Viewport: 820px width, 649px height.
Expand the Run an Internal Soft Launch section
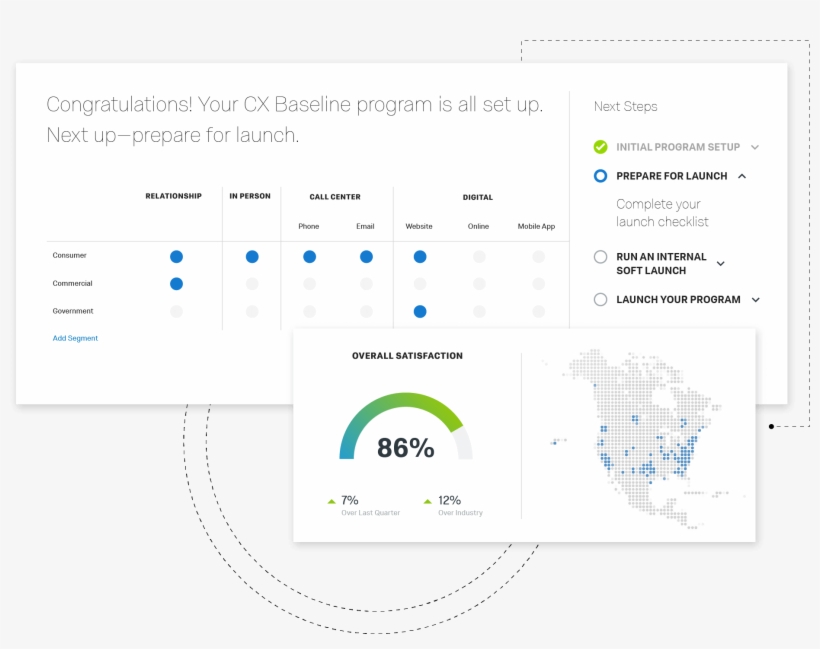pyautogui.click(x=720, y=264)
